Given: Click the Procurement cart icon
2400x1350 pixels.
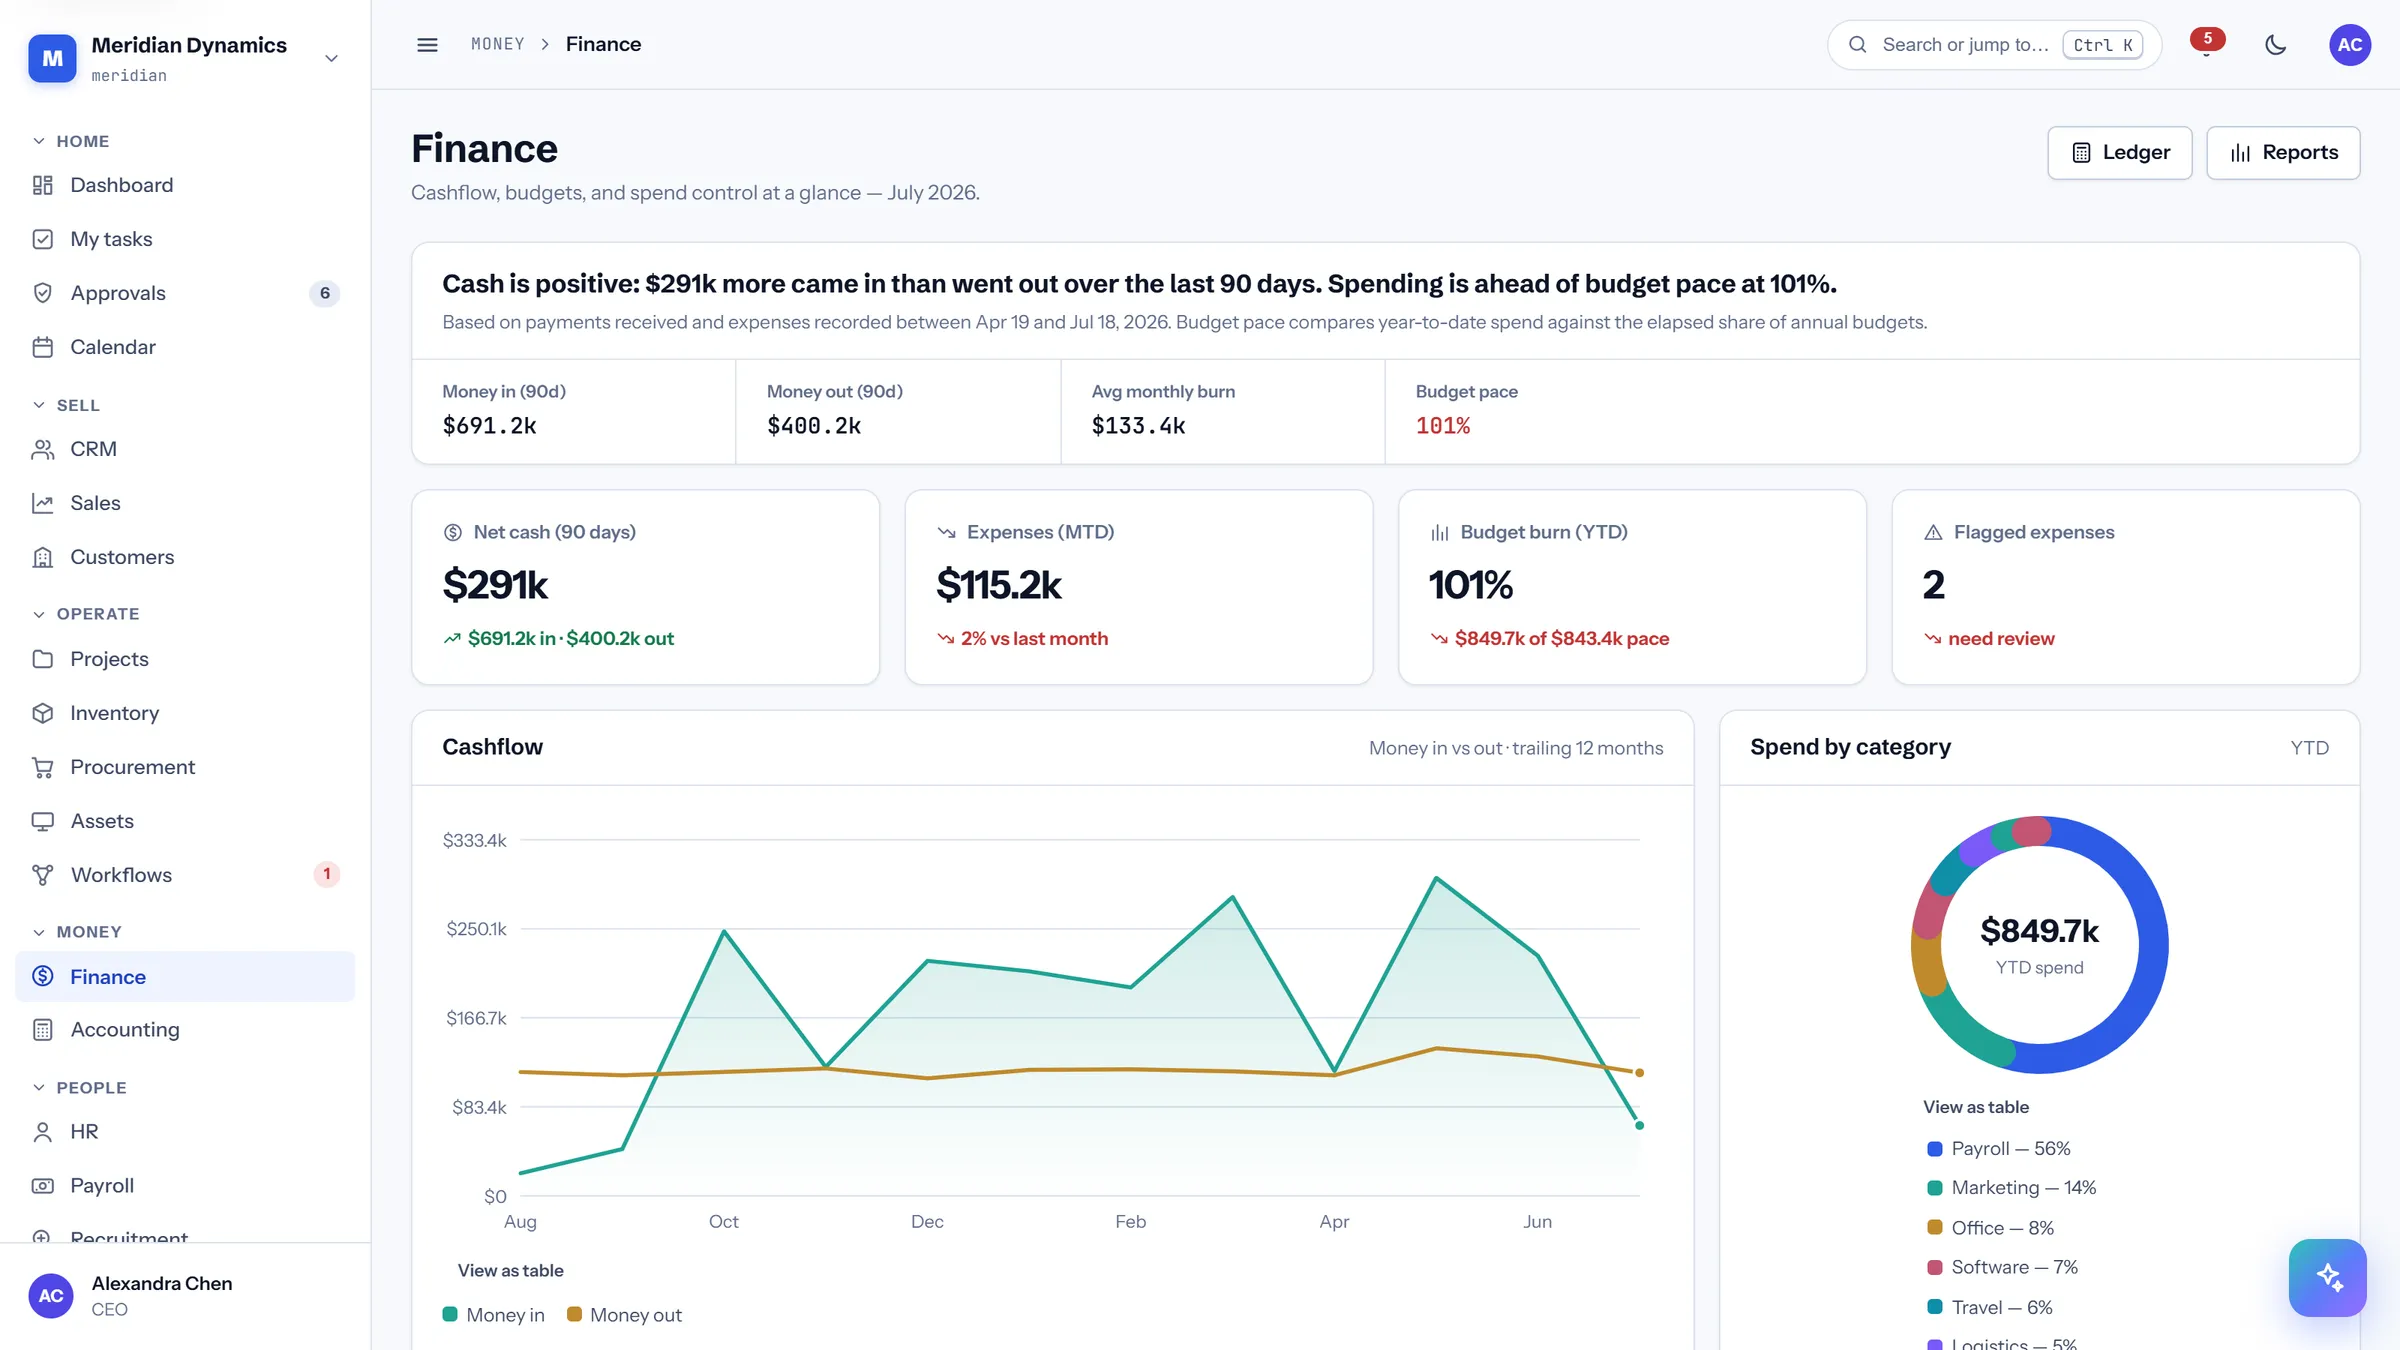Looking at the screenshot, I should pyautogui.click(x=43, y=767).
